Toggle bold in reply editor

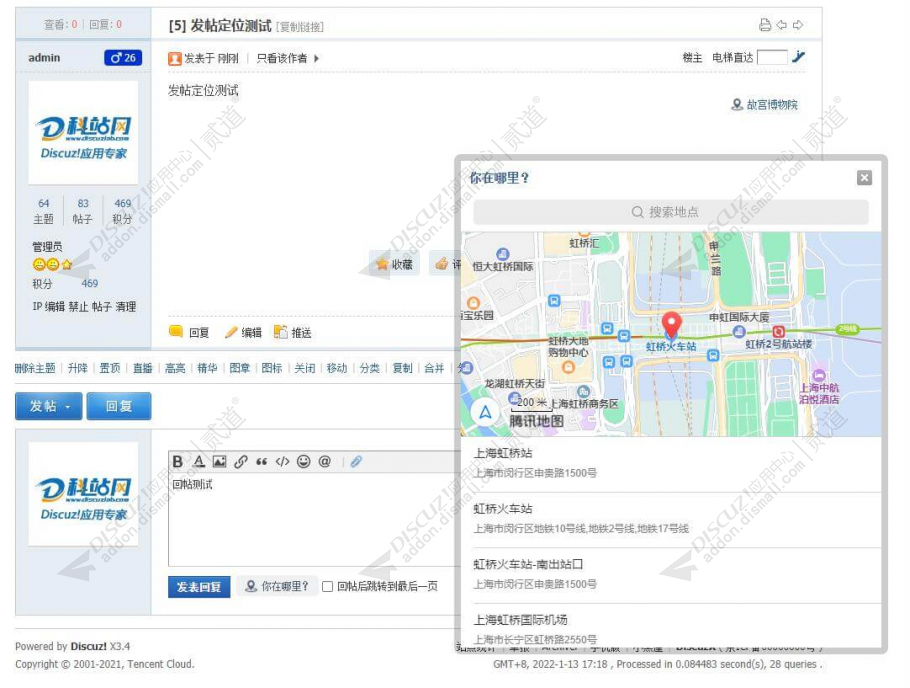pyautogui.click(x=178, y=462)
